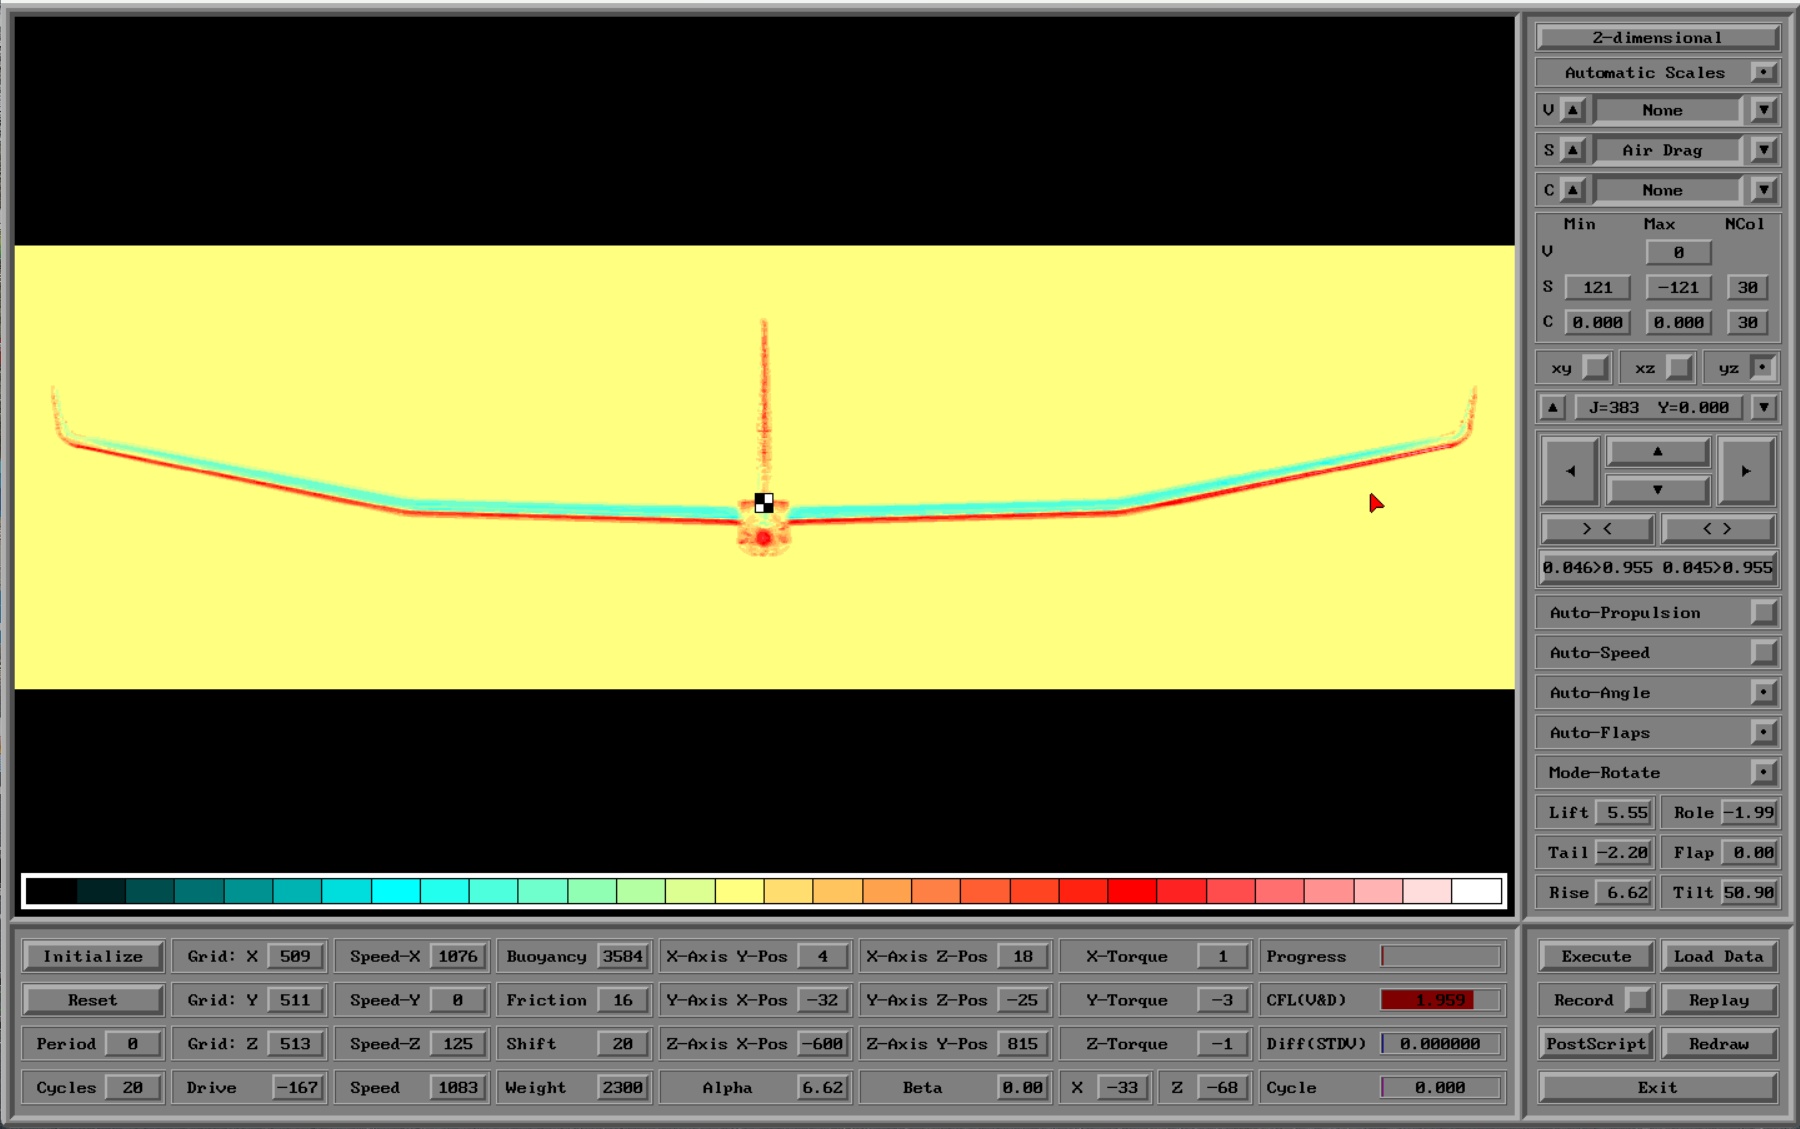
Task: Click the zoom-in '> <' button
Action: pyautogui.click(x=1597, y=529)
